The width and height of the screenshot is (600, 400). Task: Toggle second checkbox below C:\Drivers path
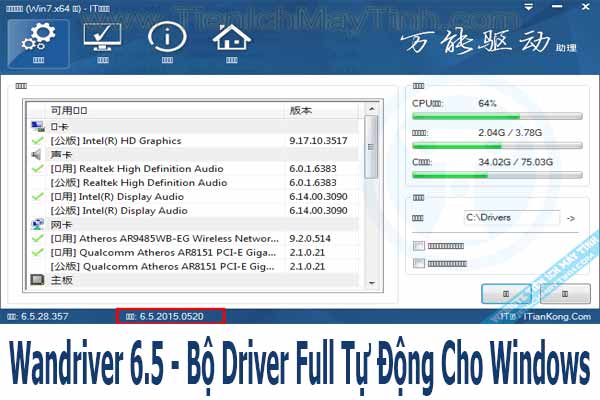pos(419,263)
